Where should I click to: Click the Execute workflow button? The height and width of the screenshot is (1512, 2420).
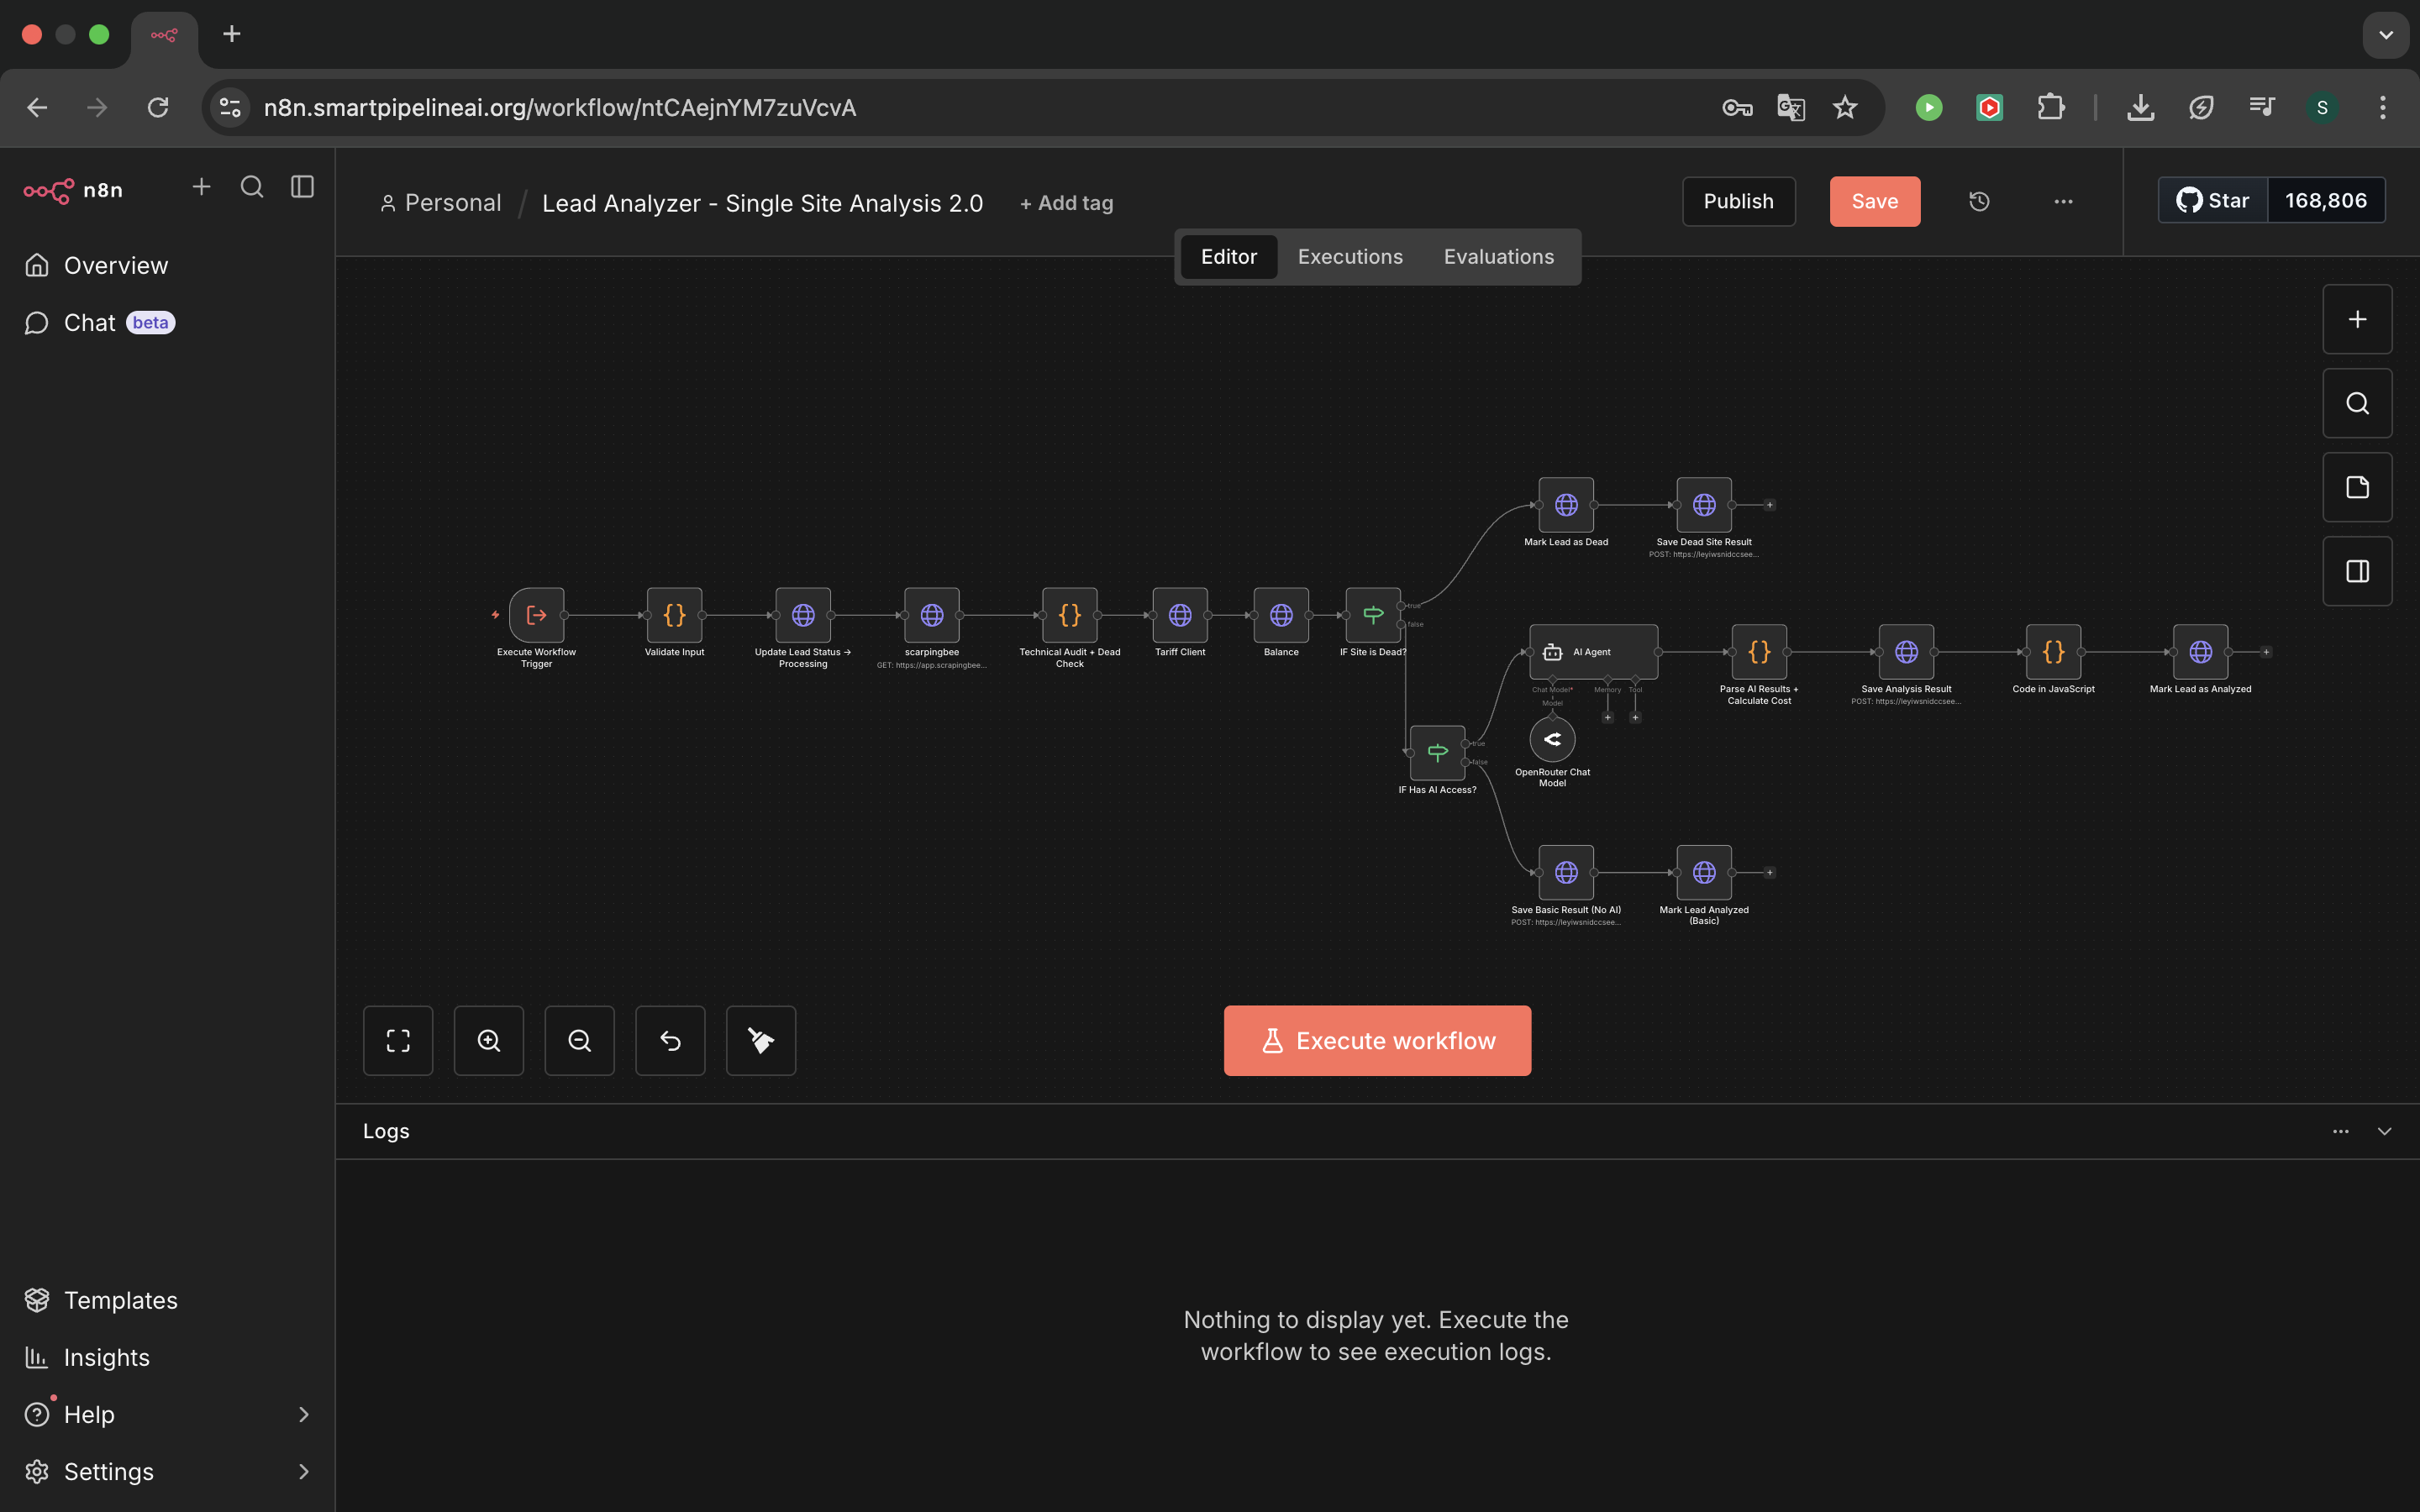tap(1377, 1041)
